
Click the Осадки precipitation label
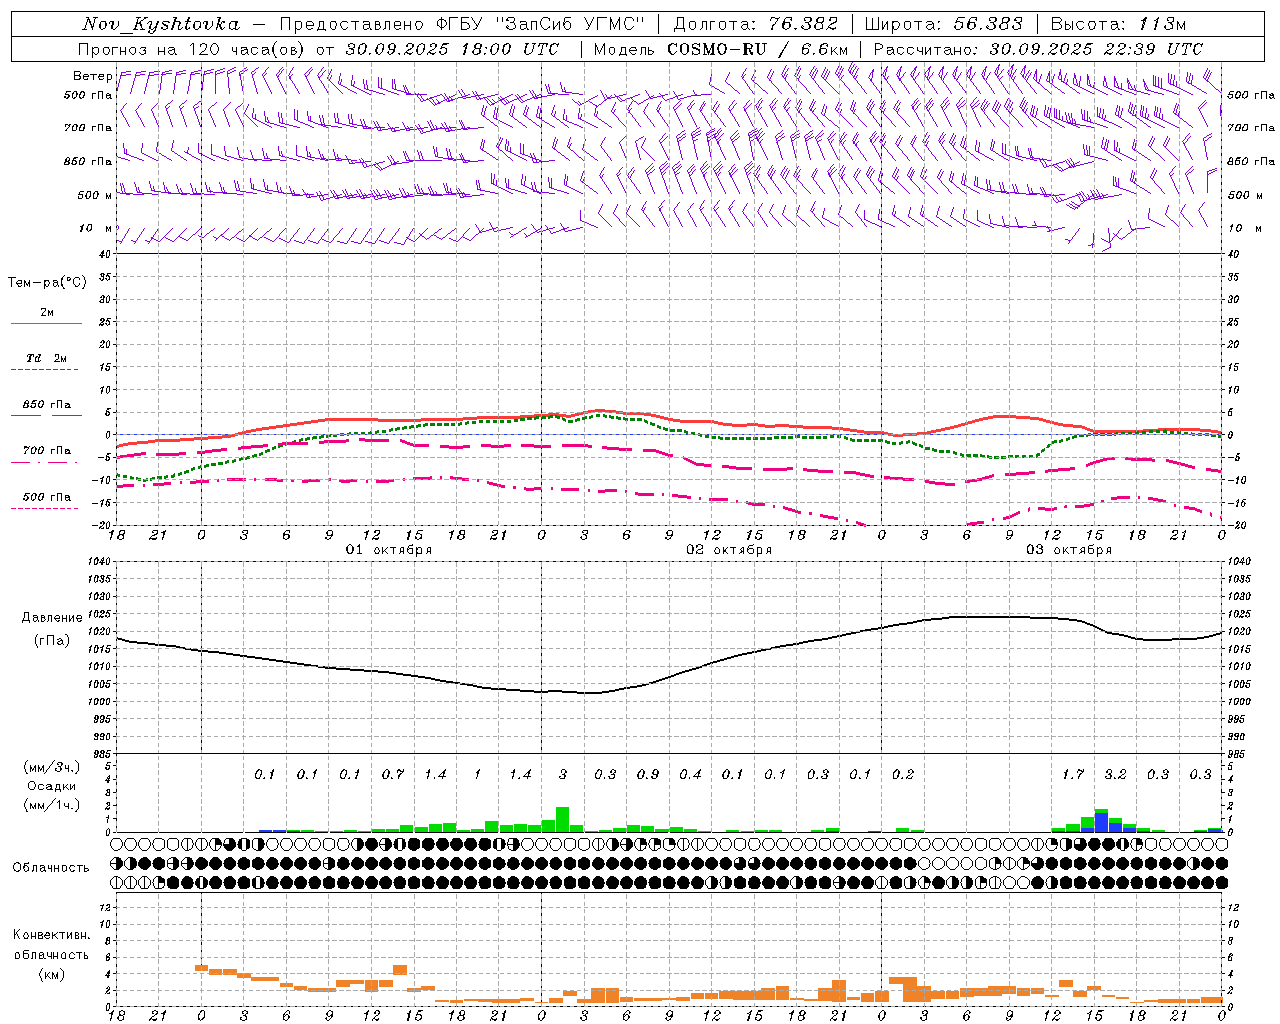pyautogui.click(x=50, y=786)
